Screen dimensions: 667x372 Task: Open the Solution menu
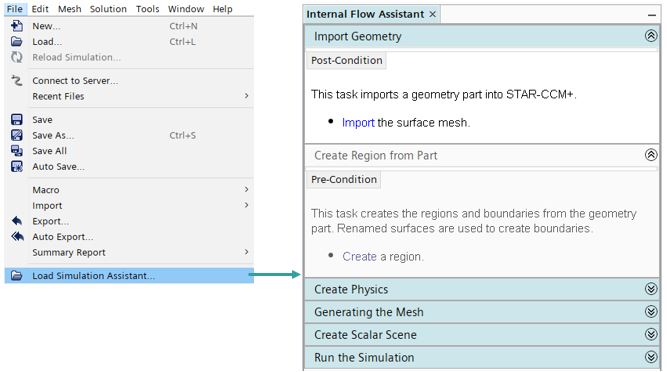point(108,9)
